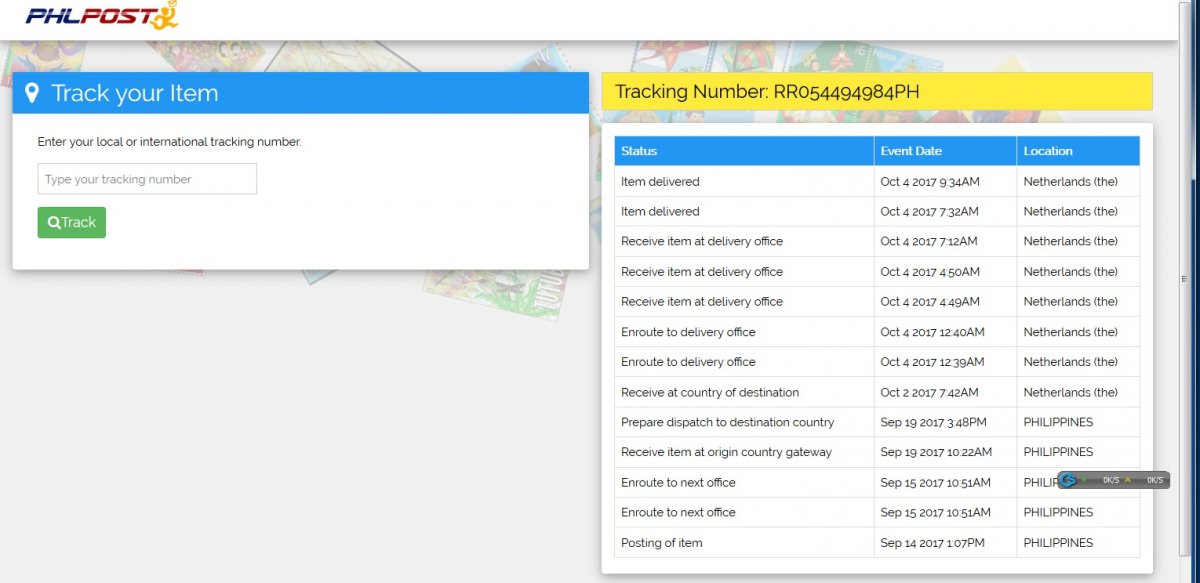Click Prepare dispatch to destination country row
The height and width of the screenshot is (583, 1200).
pyautogui.click(x=727, y=422)
